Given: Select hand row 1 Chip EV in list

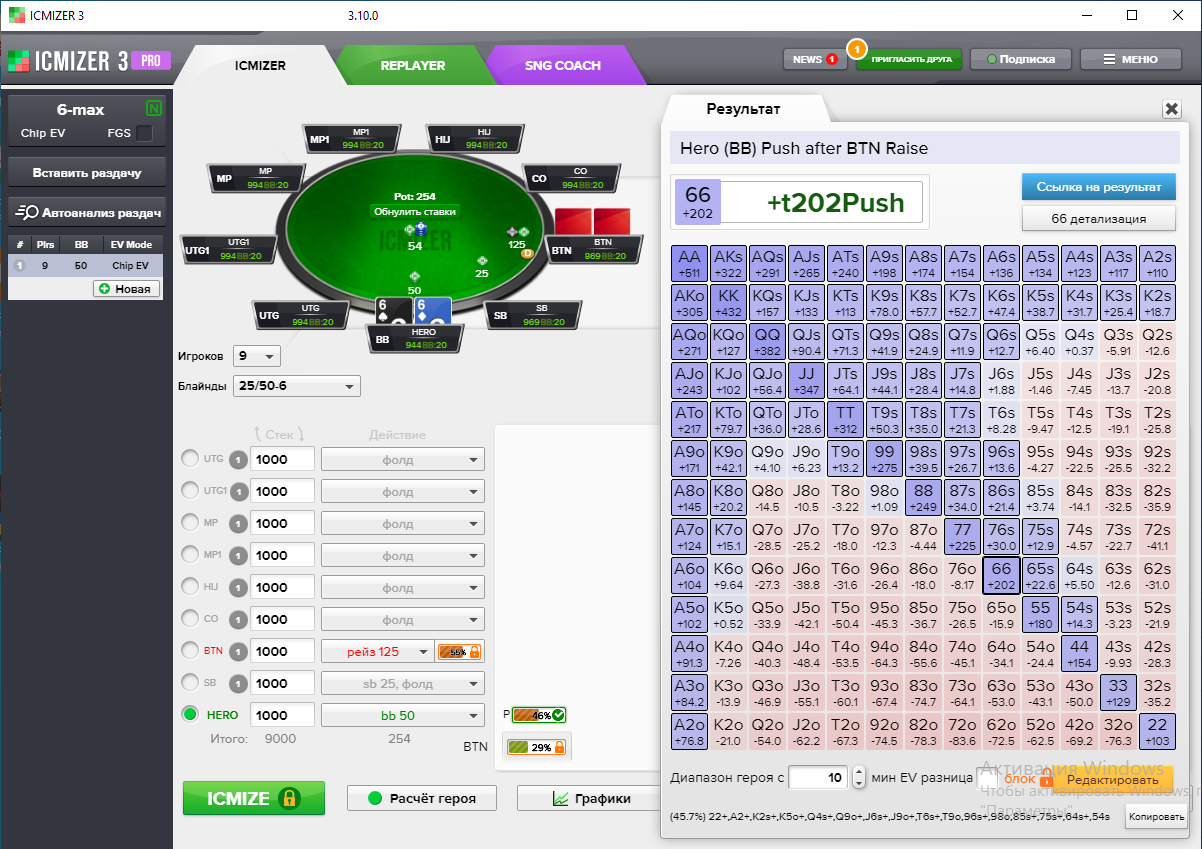Looking at the screenshot, I should pos(88,266).
